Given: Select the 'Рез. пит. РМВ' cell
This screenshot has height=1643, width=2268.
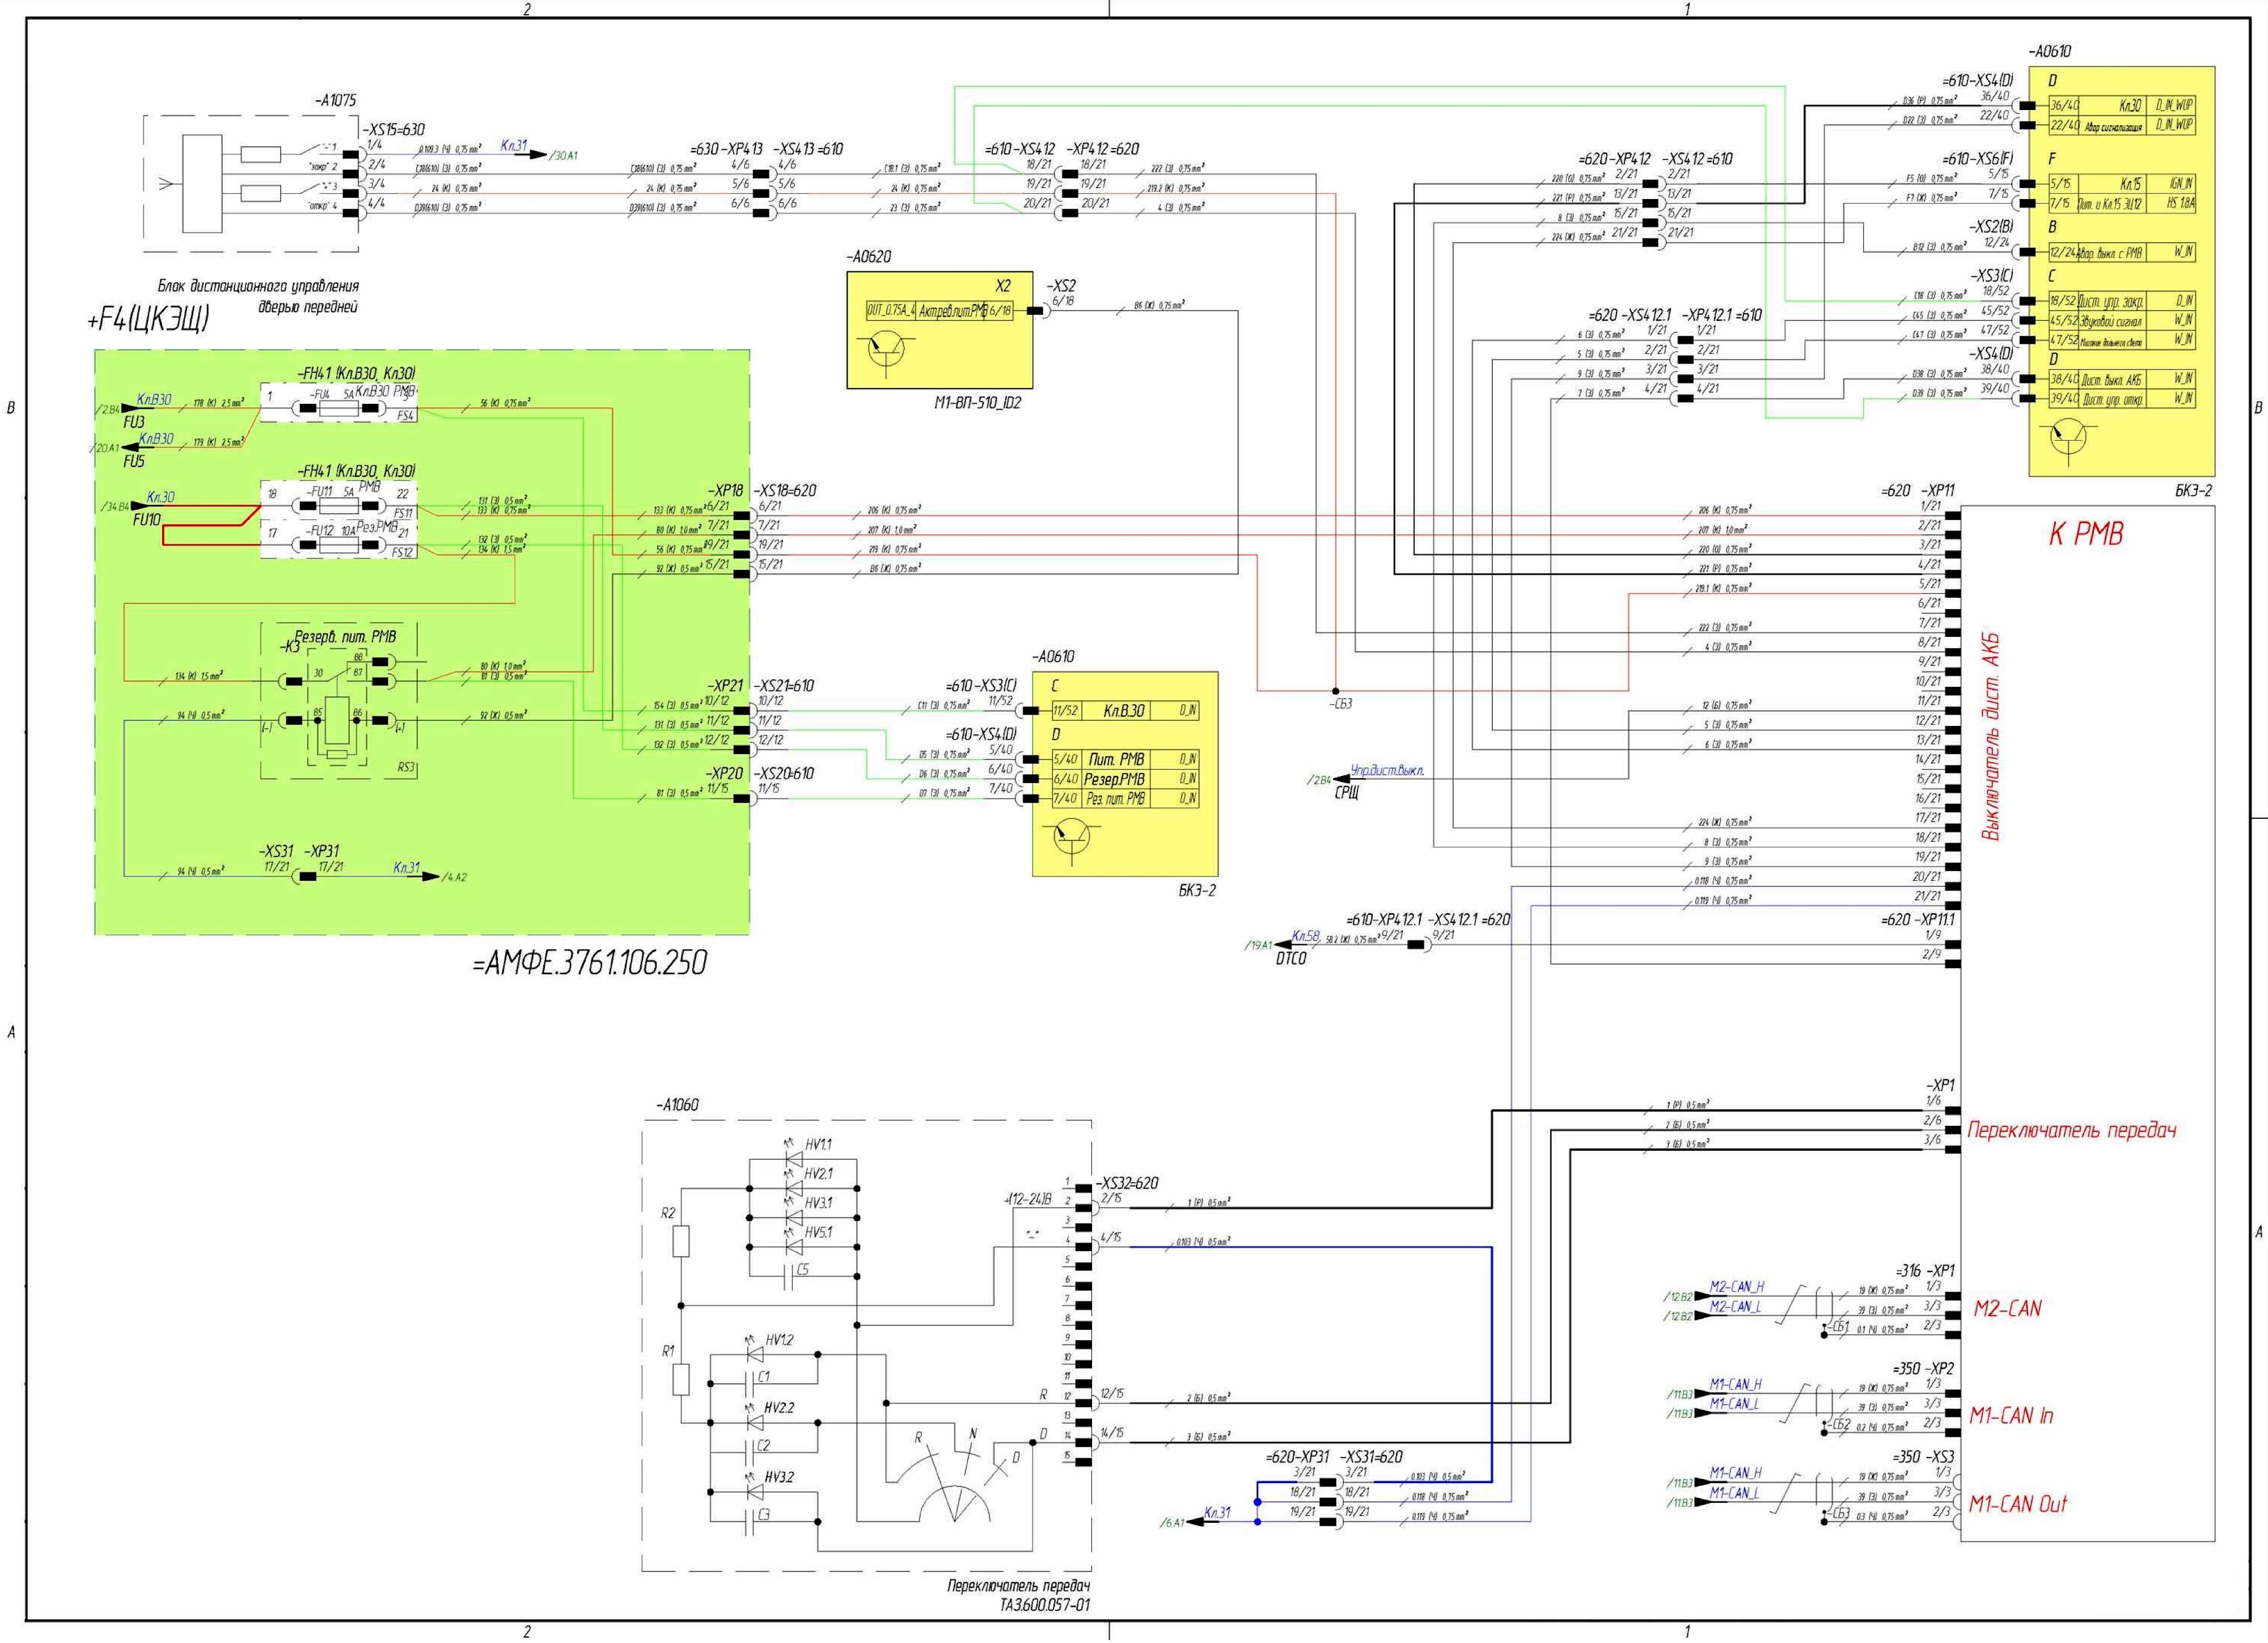Looking at the screenshot, I should pyautogui.click(x=1116, y=798).
